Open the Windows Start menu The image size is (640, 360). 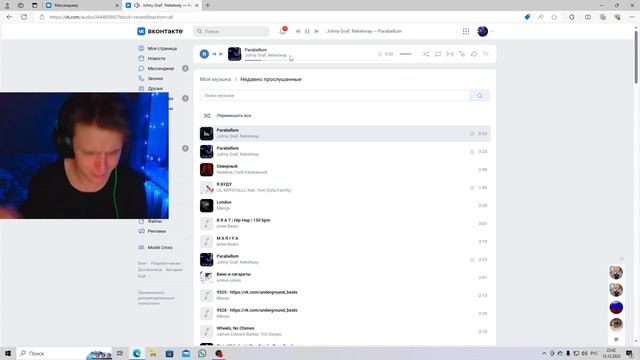pos(8,353)
